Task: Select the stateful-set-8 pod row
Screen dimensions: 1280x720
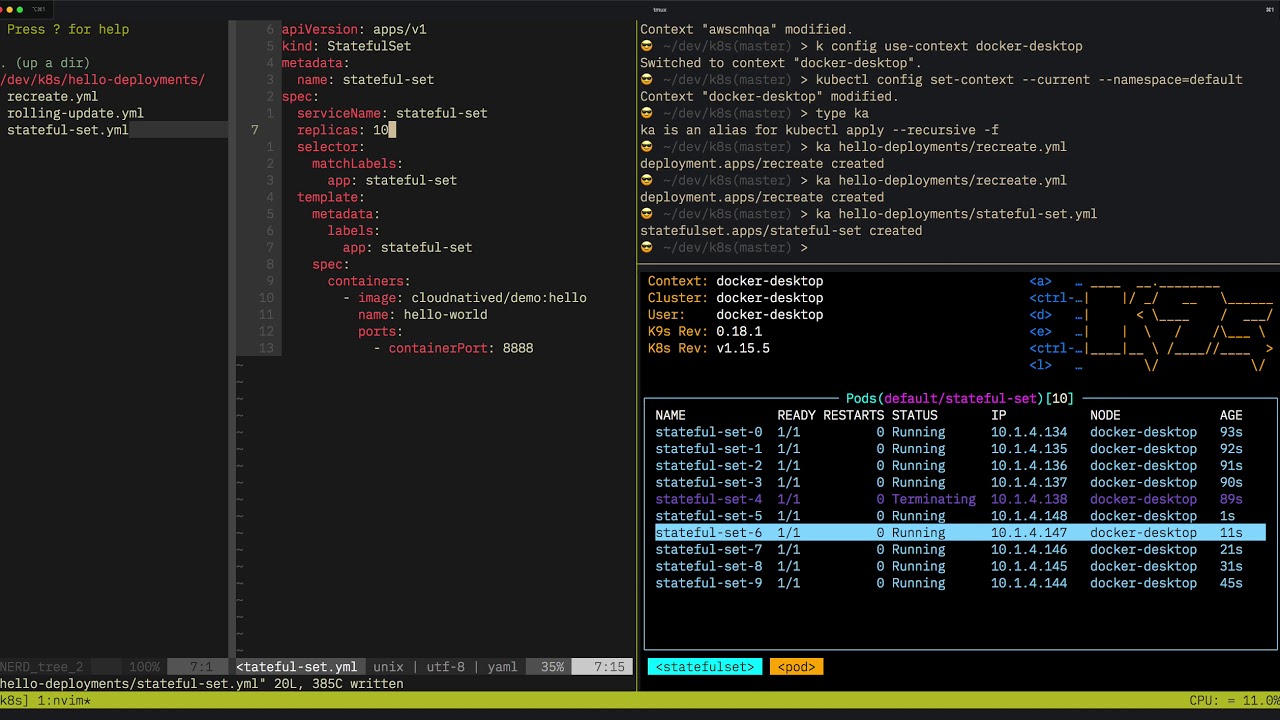Action: click(960, 566)
